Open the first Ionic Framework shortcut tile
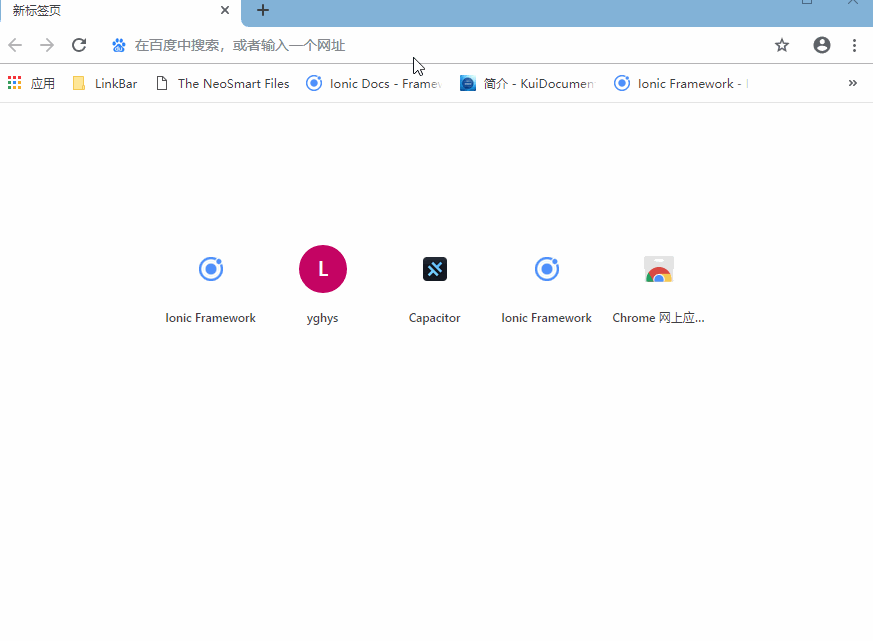Viewport: 873px width, 641px height. pyautogui.click(x=210, y=286)
